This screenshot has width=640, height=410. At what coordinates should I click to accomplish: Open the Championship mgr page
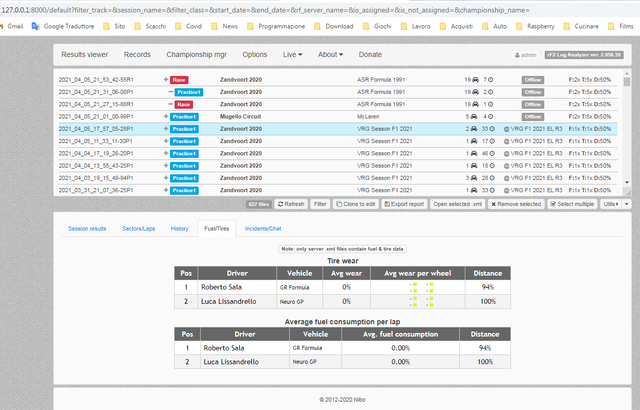pos(196,55)
